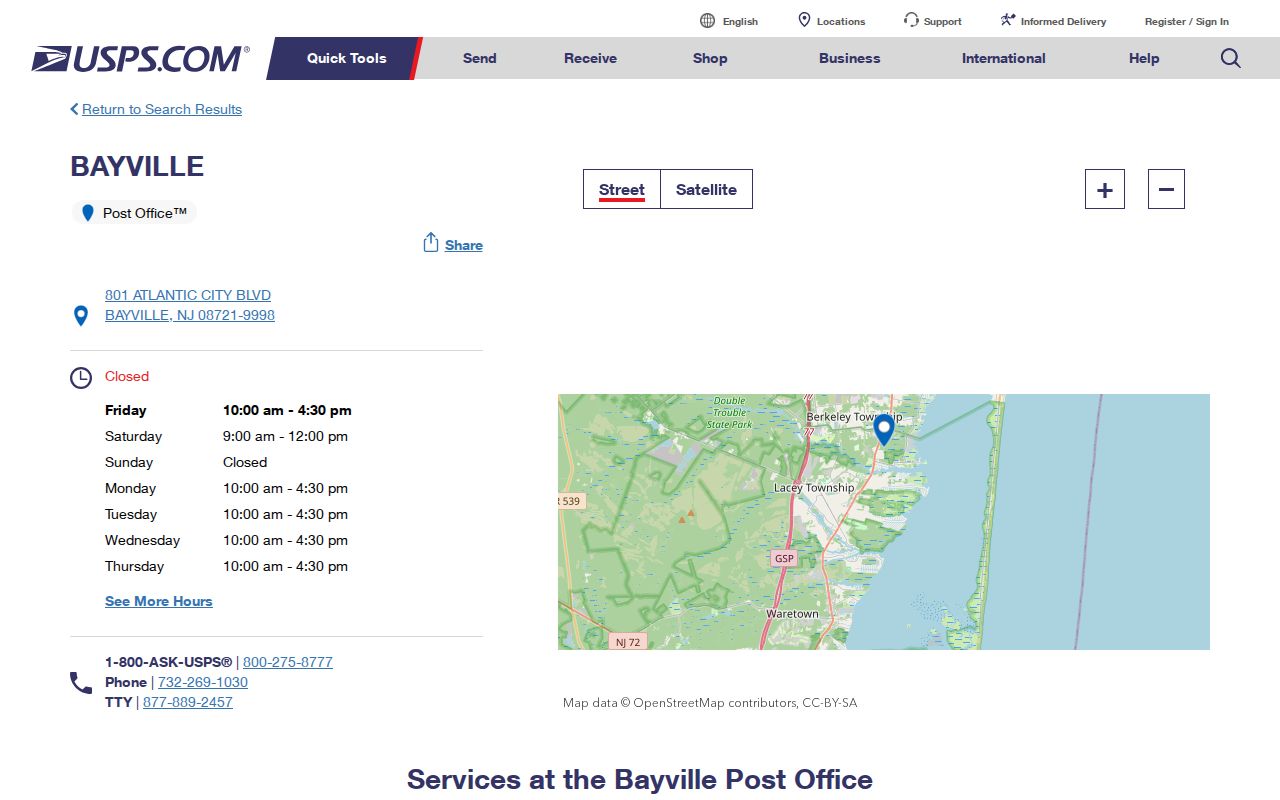Open the Help menu

tap(1144, 58)
